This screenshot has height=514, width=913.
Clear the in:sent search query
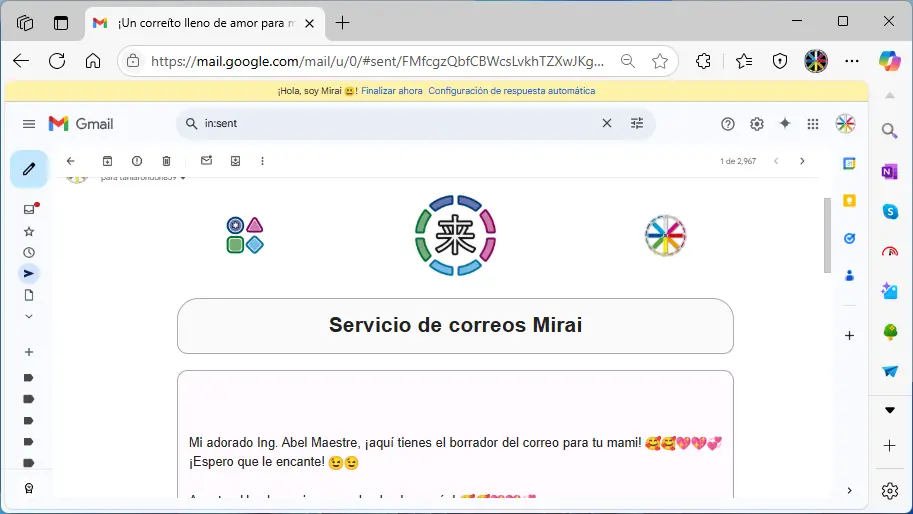pos(607,123)
